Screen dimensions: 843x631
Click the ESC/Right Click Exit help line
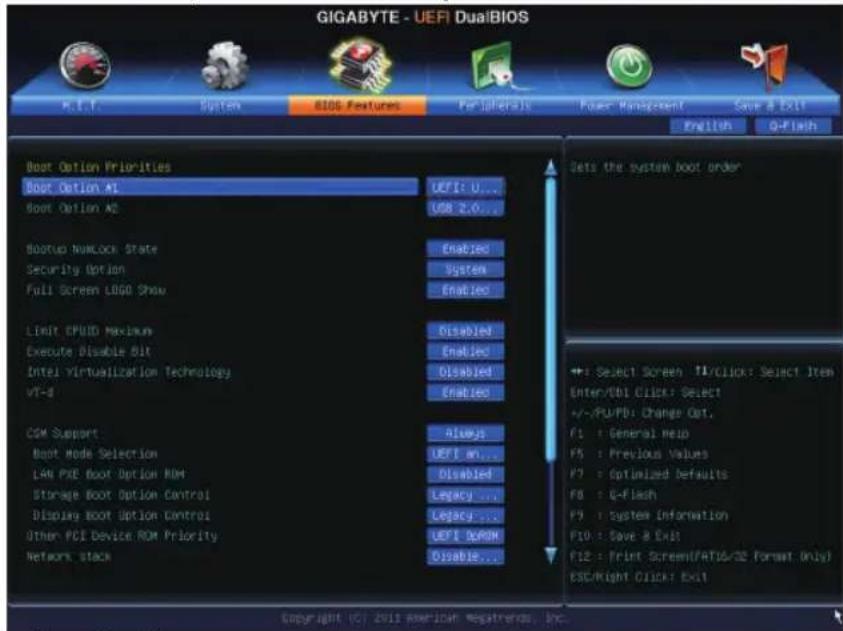(639, 577)
